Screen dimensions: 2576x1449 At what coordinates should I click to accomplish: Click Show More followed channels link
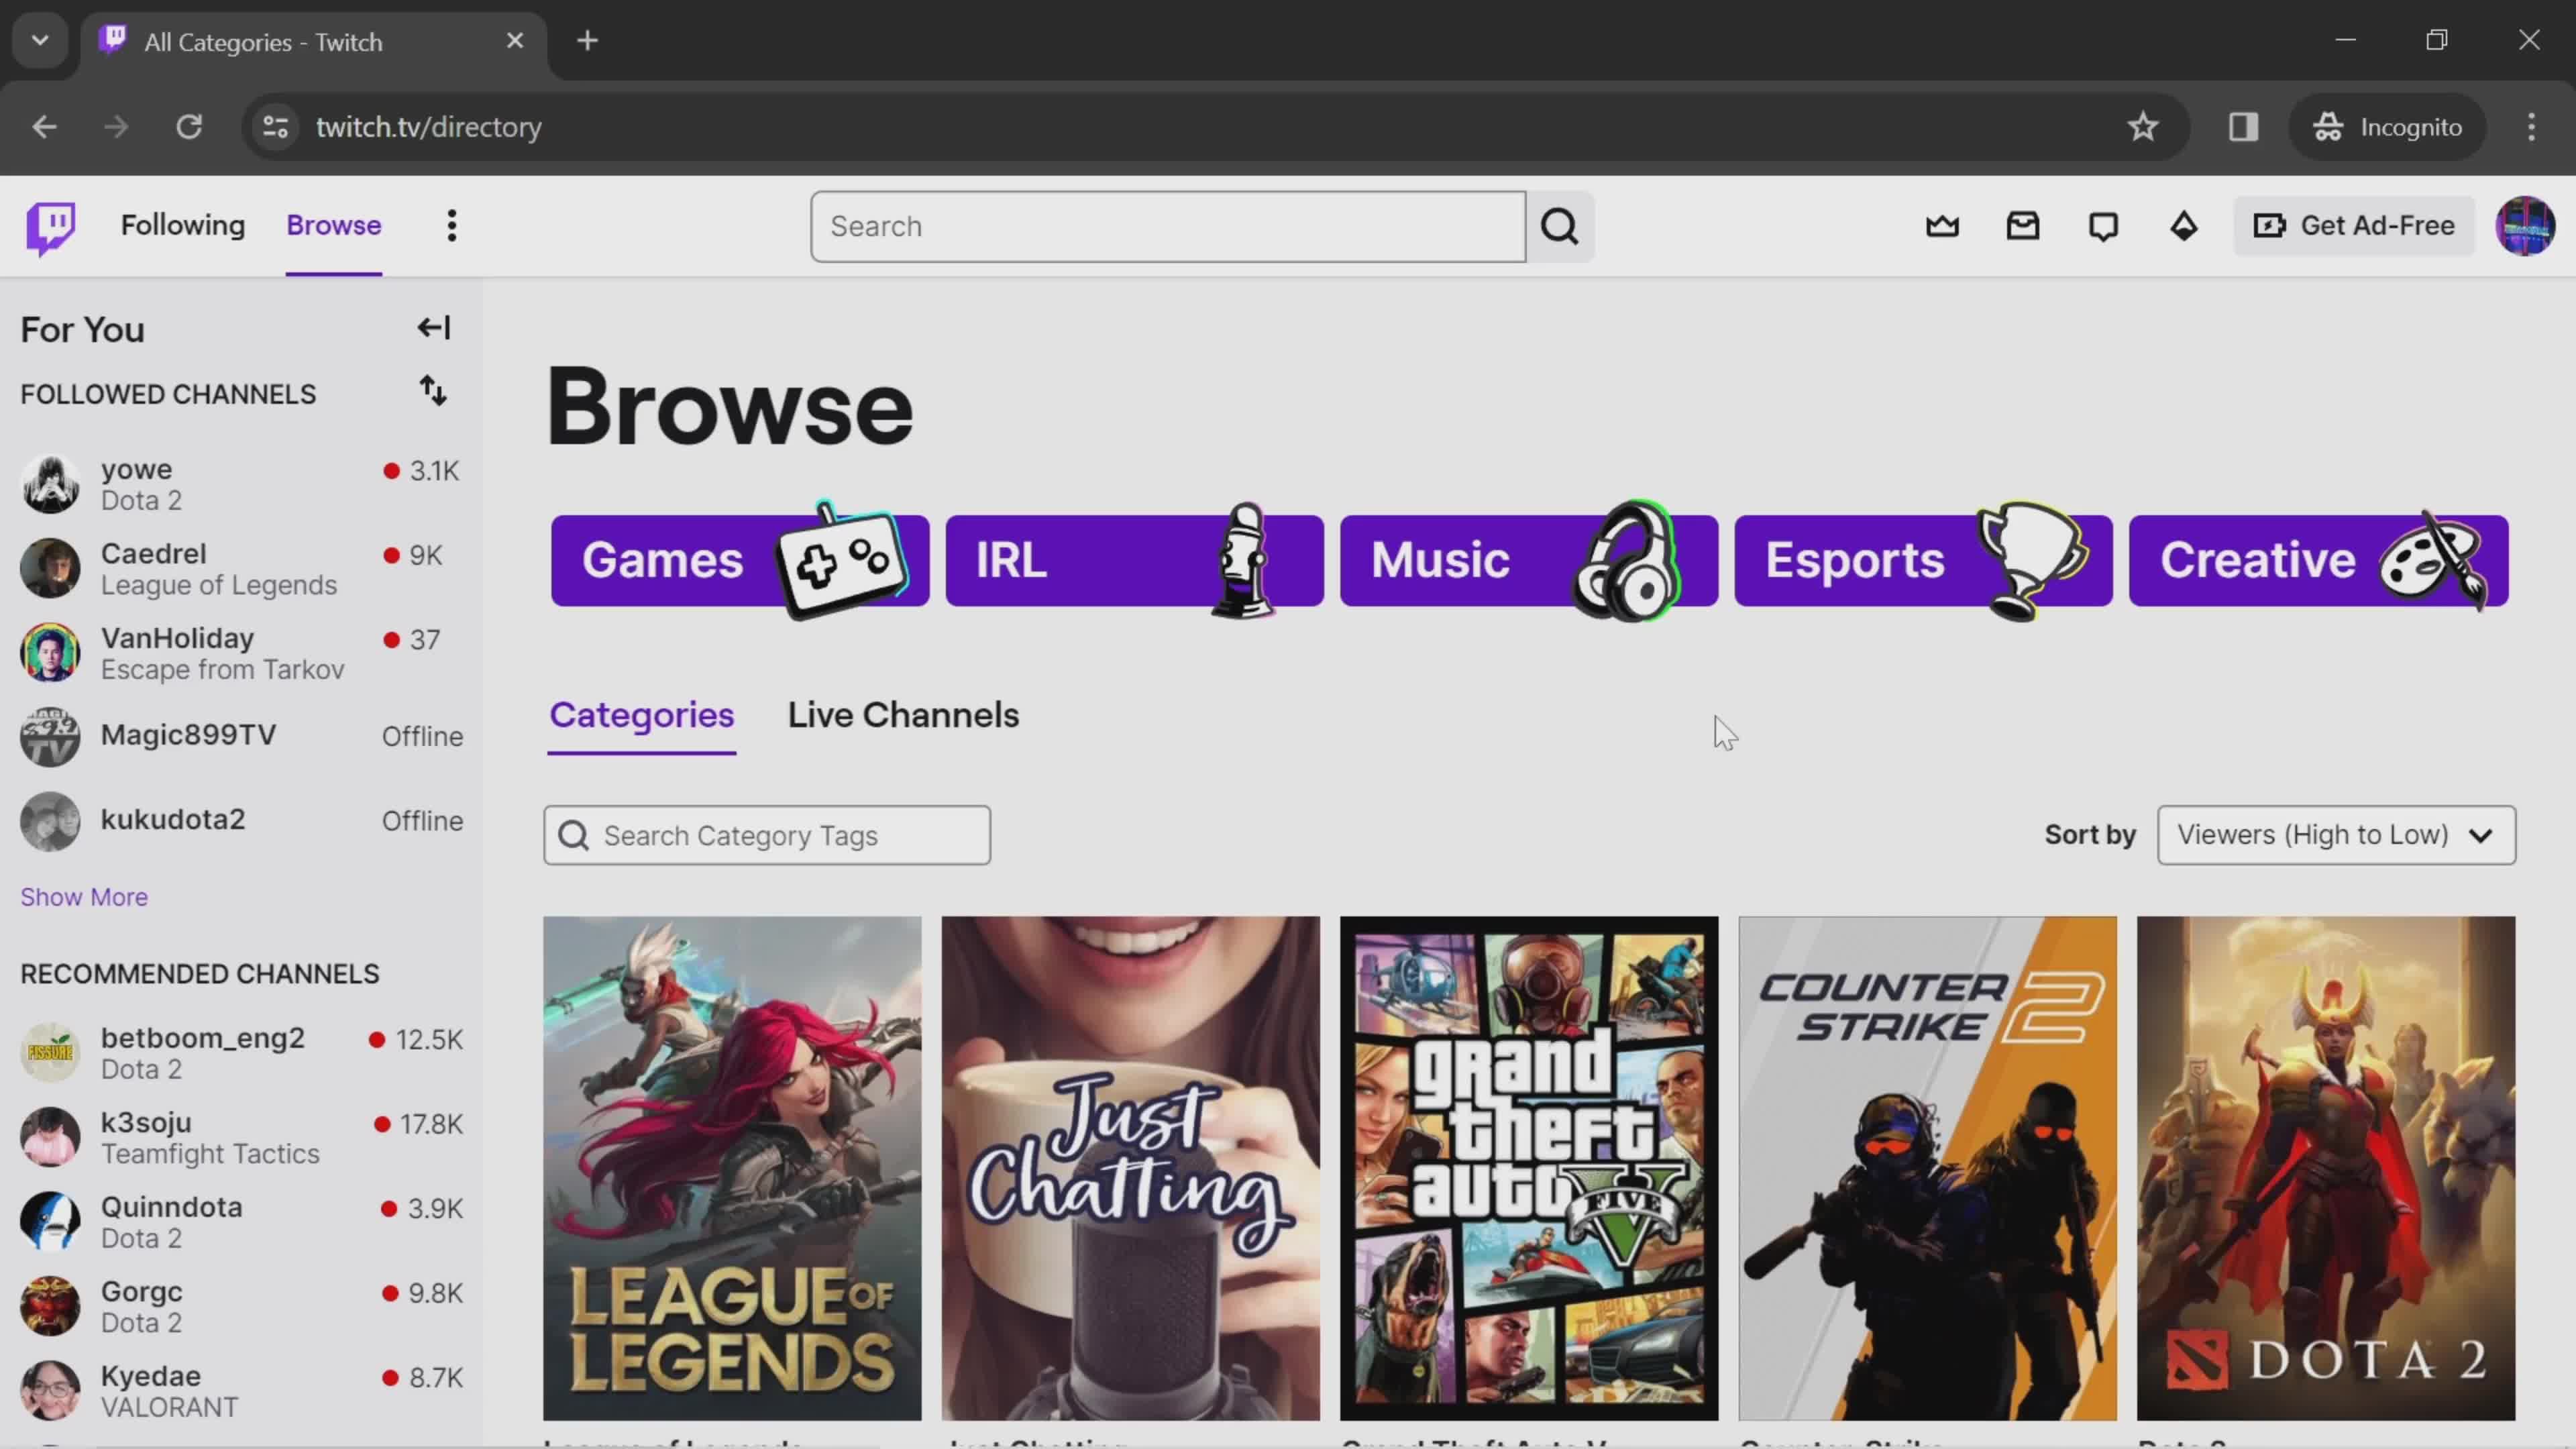[83, 896]
